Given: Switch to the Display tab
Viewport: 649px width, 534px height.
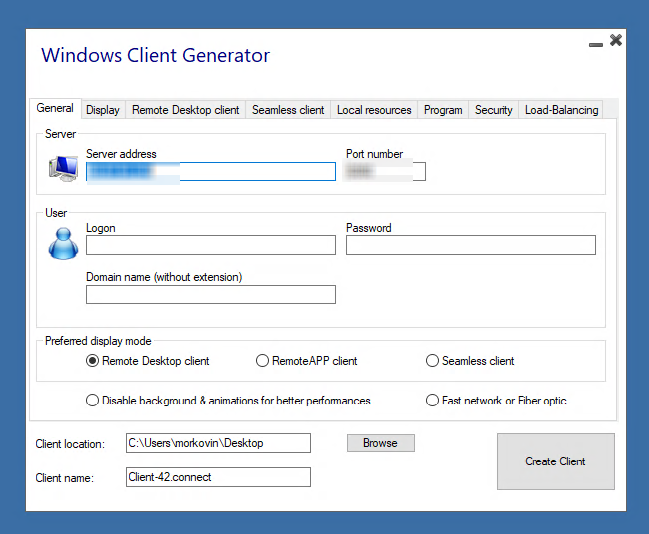Looking at the screenshot, I should 102,110.
